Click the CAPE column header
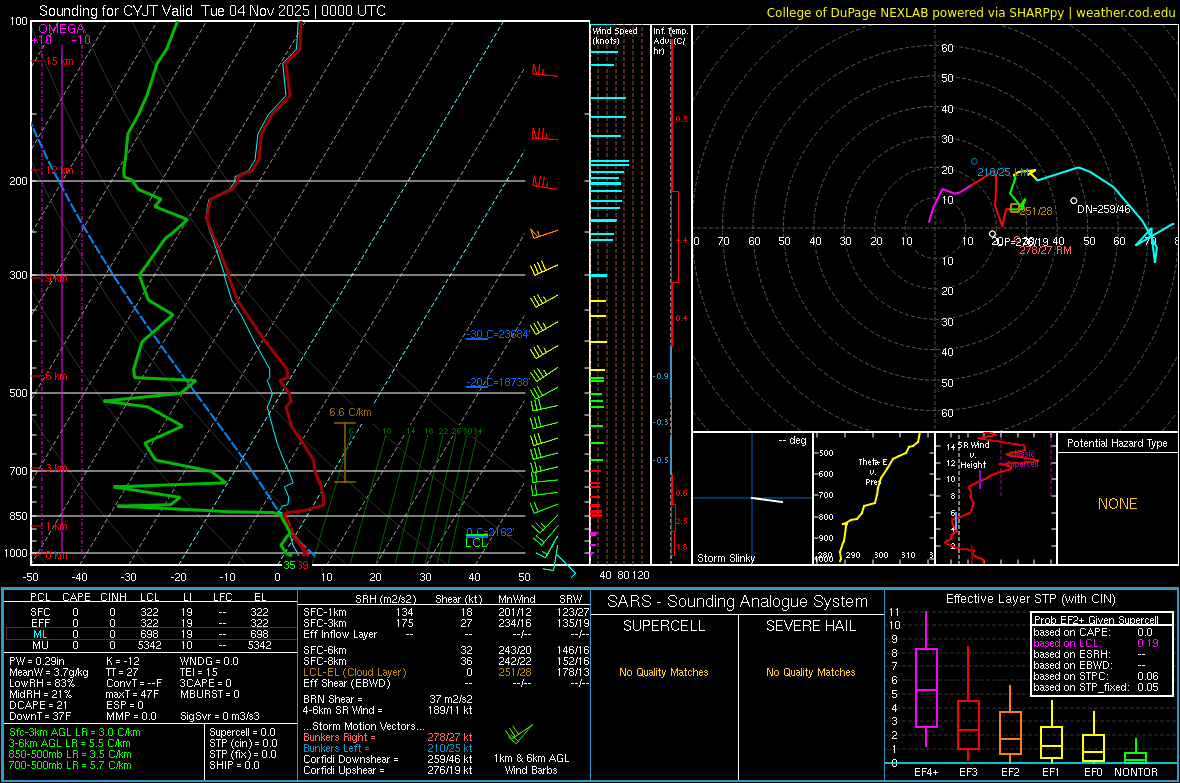The image size is (1180, 783). (76, 597)
